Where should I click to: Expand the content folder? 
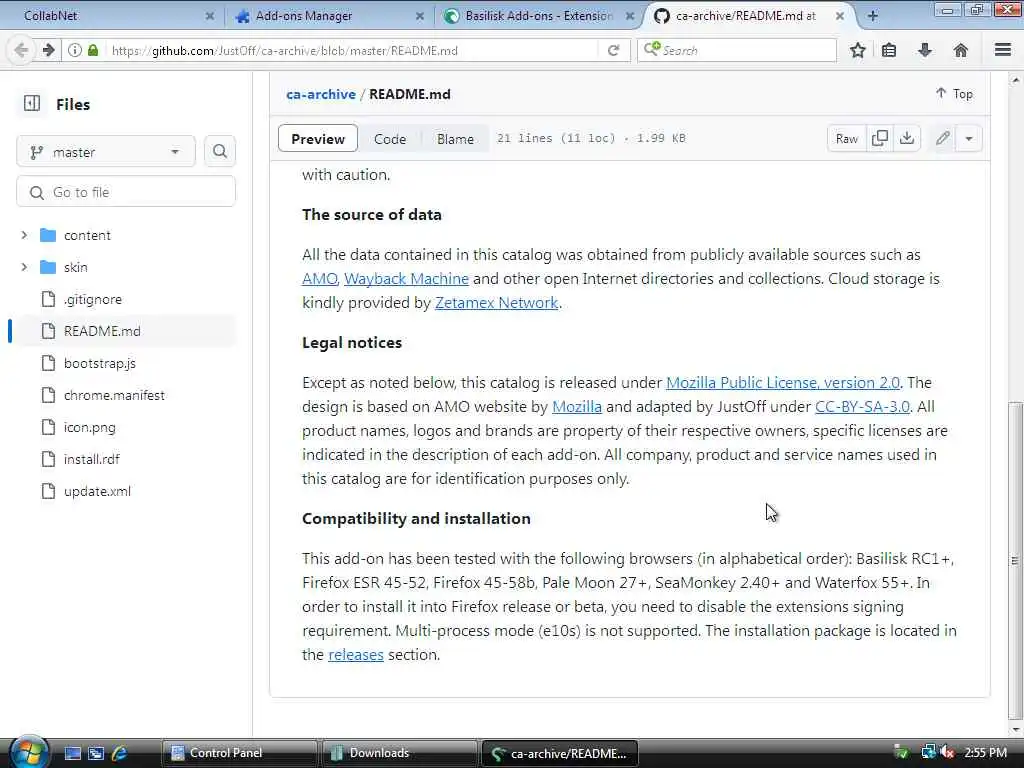(x=24, y=235)
